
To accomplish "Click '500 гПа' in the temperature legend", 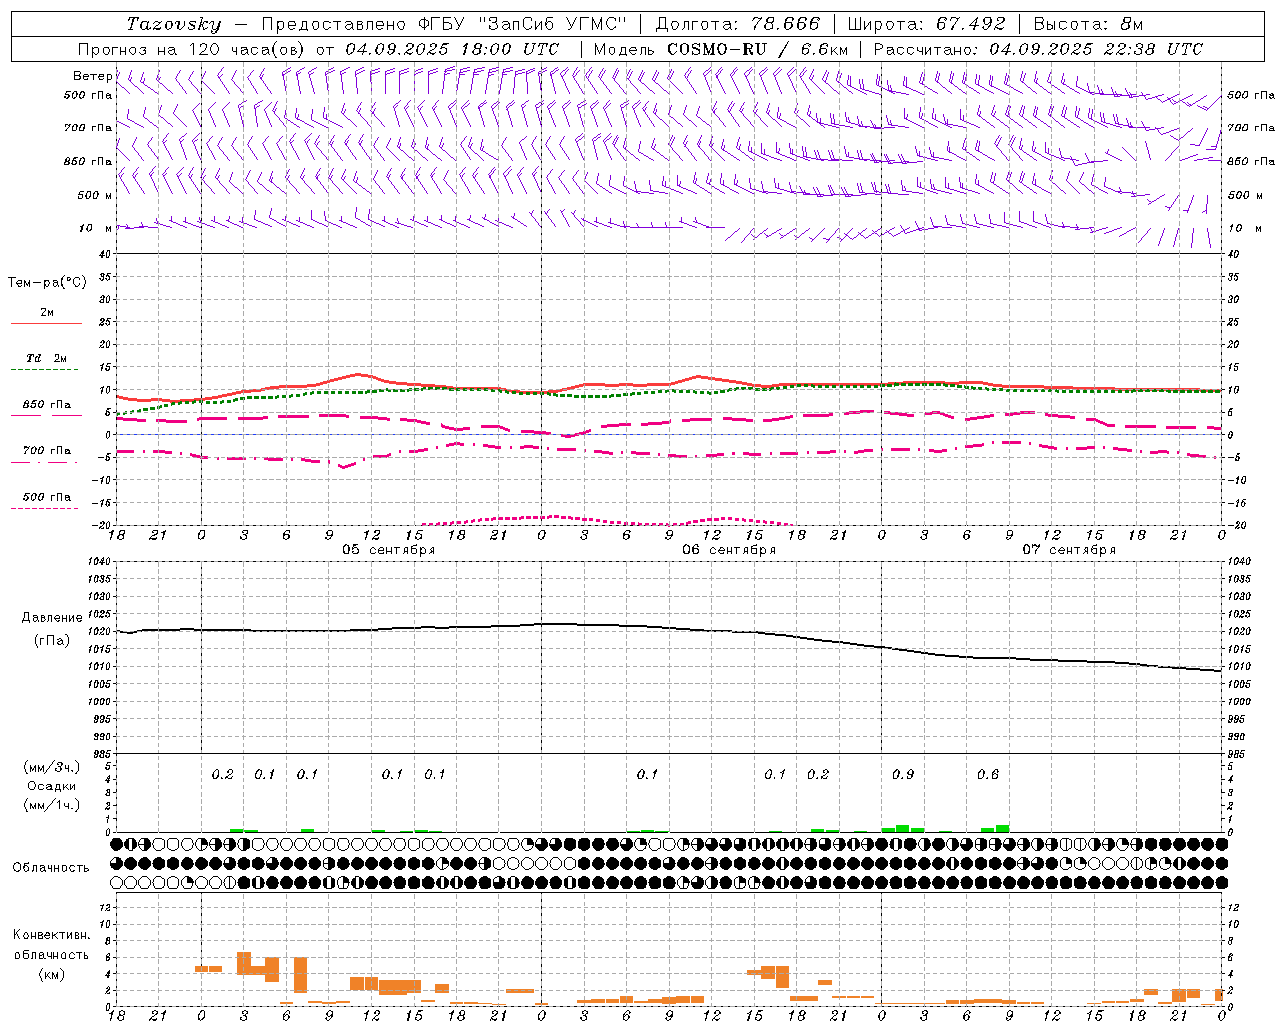I will tap(47, 497).
